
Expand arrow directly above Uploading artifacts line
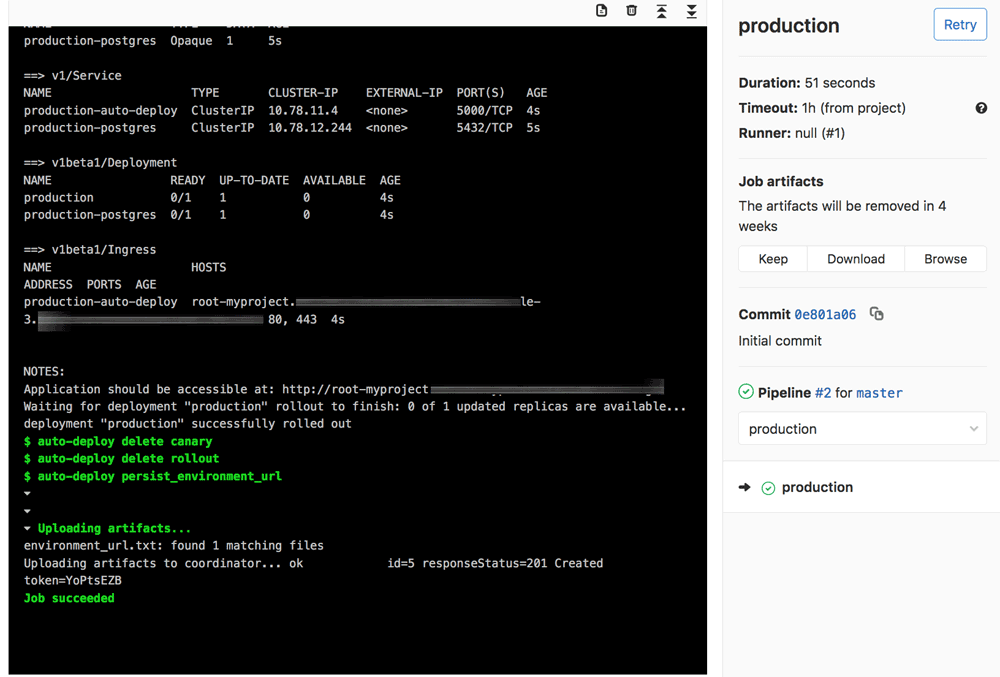(28, 511)
